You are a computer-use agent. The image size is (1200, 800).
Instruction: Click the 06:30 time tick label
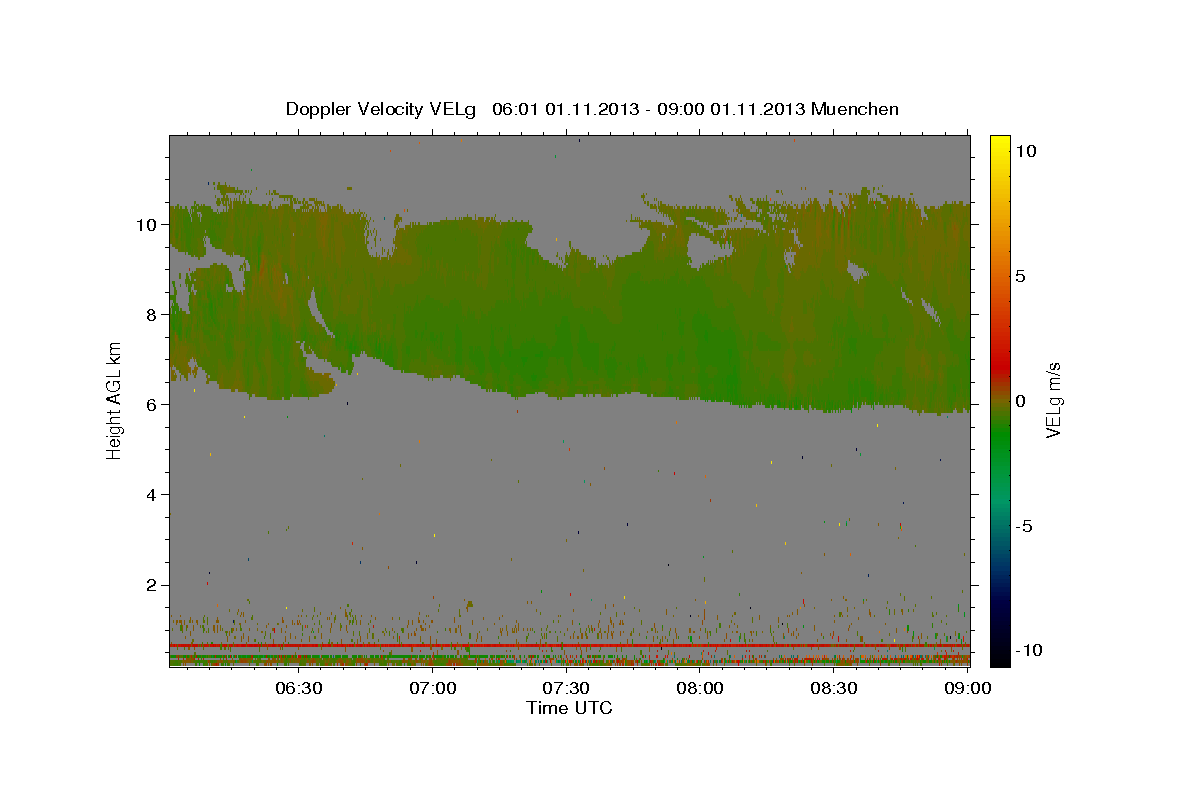299,688
